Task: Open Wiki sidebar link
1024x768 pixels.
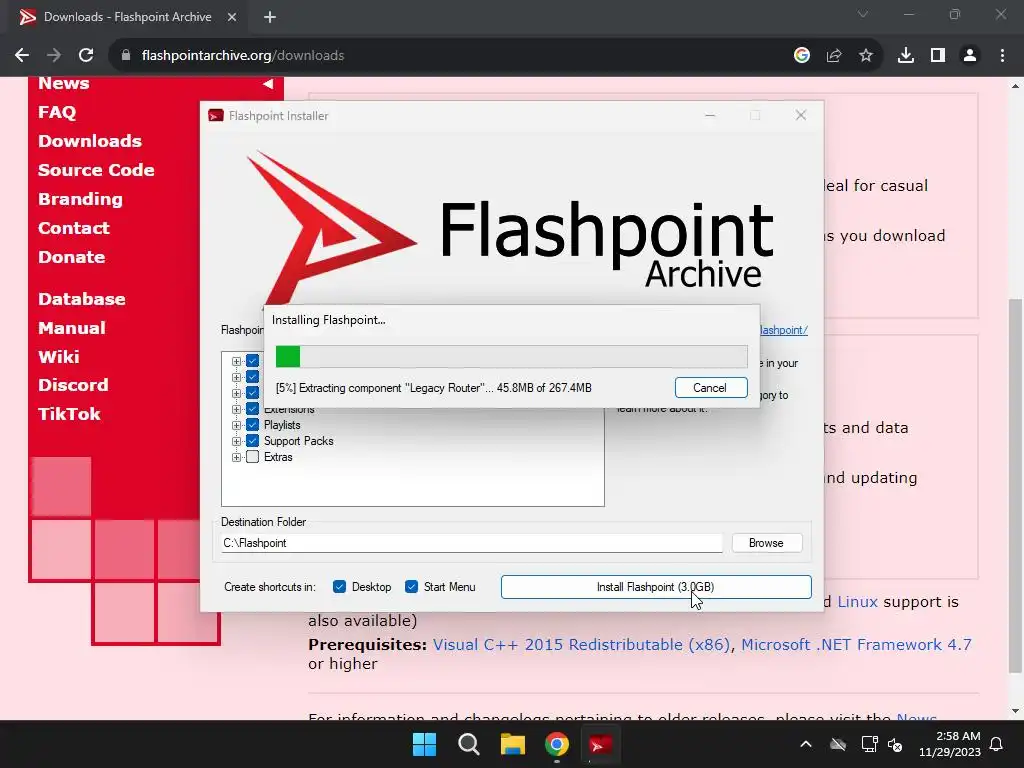Action: click(x=59, y=357)
